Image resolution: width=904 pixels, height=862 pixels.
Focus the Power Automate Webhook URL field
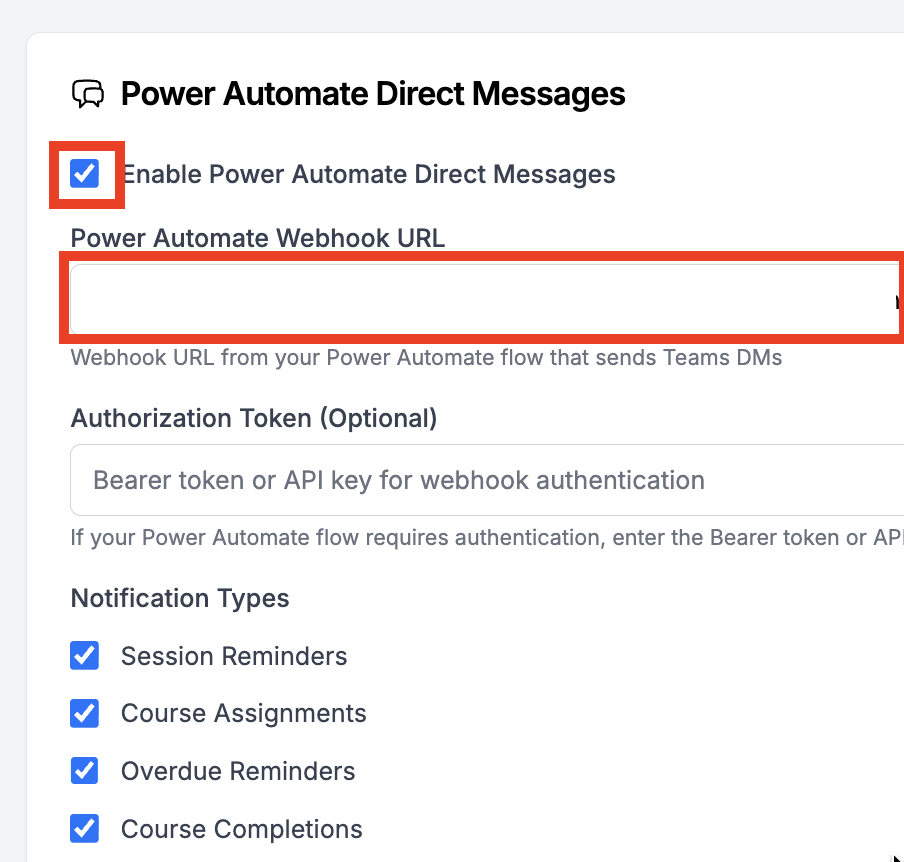coord(480,298)
